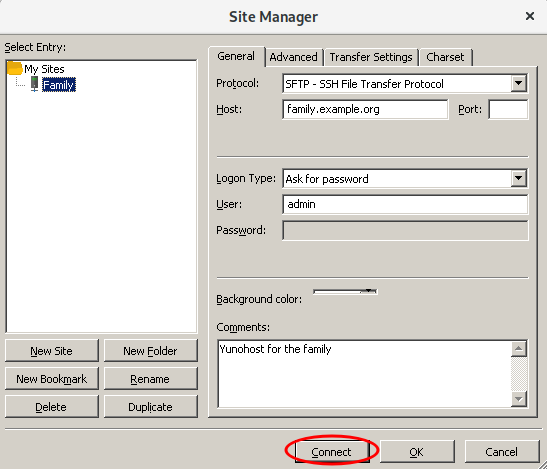Click the Ask for password combo box
Image resolution: width=547 pixels, height=469 pixels.
click(405, 179)
